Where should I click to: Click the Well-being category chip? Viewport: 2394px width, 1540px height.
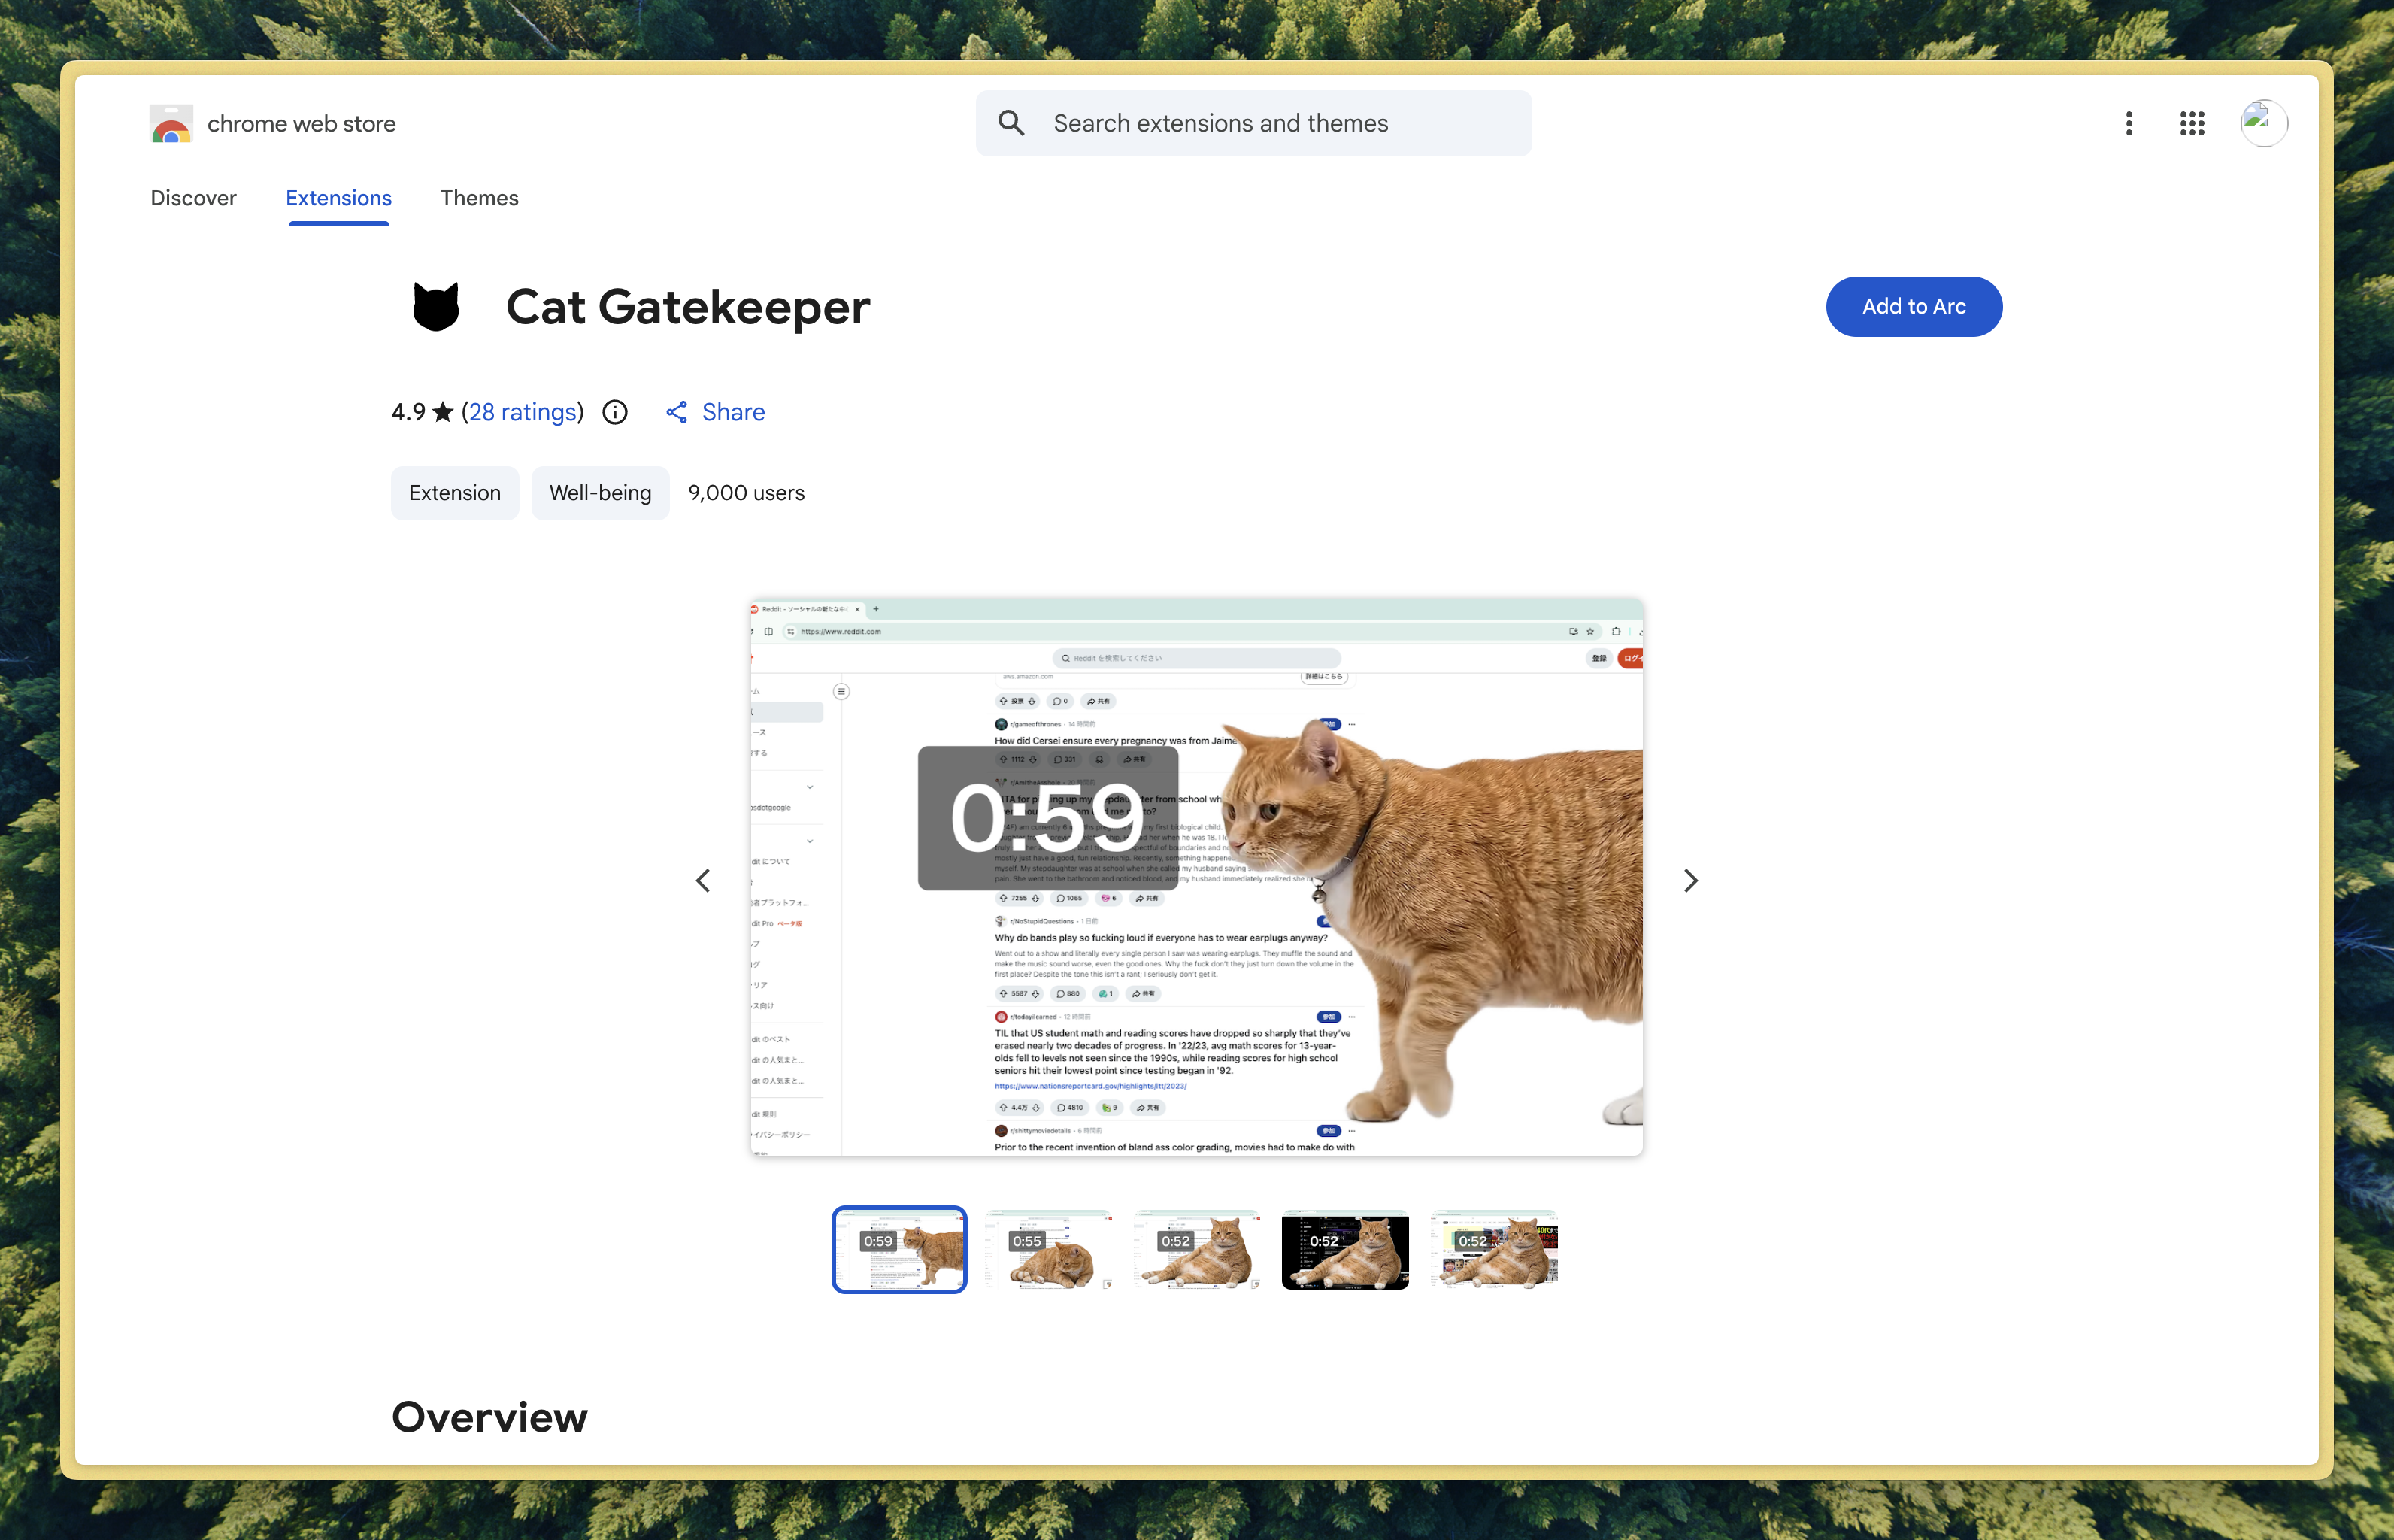600,493
